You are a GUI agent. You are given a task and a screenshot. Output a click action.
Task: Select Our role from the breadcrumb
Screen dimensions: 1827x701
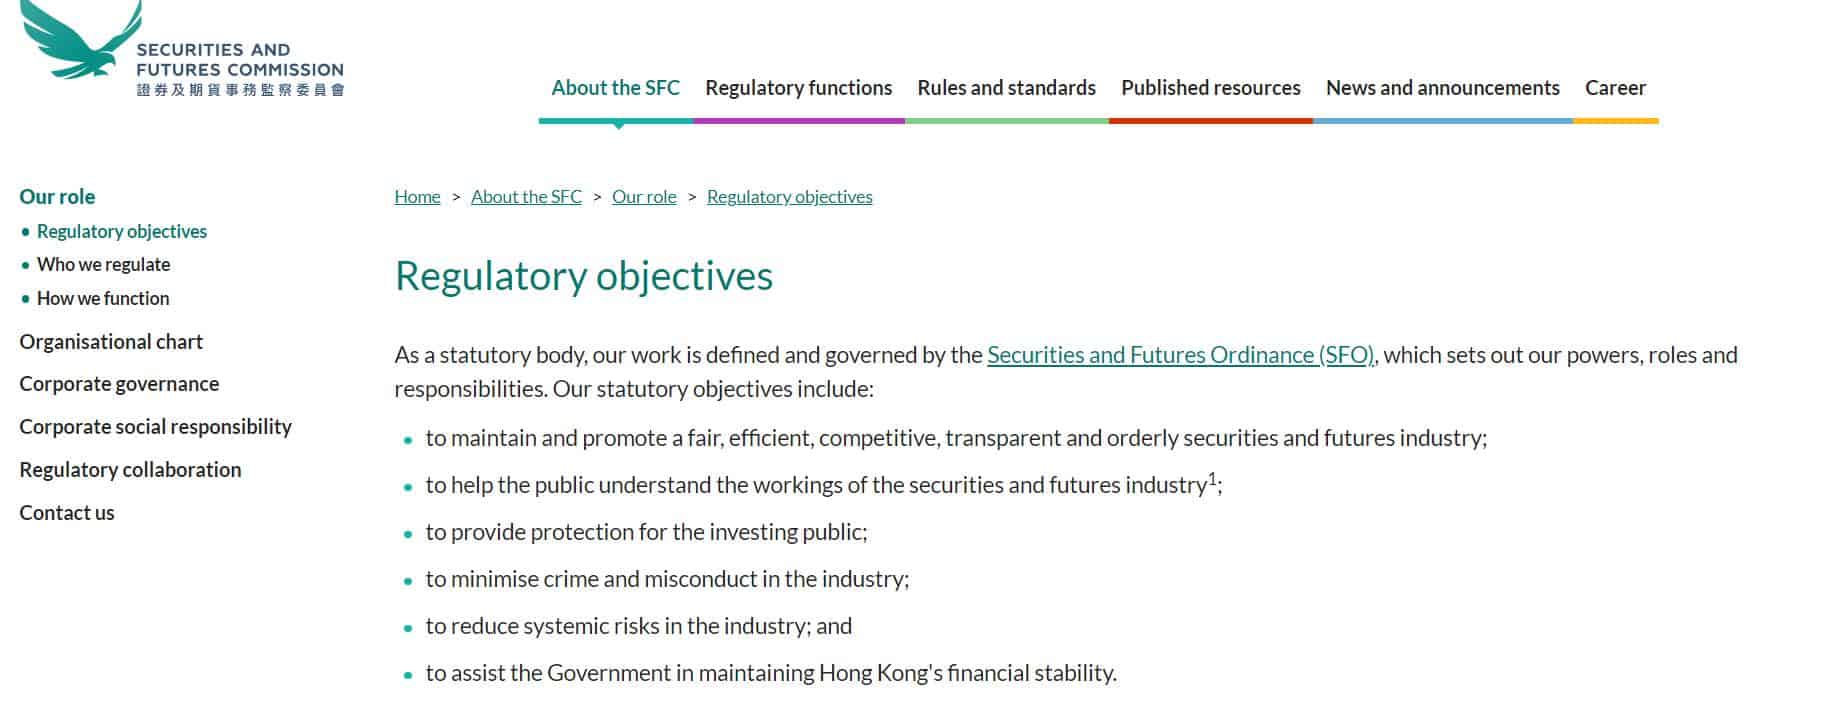click(645, 196)
